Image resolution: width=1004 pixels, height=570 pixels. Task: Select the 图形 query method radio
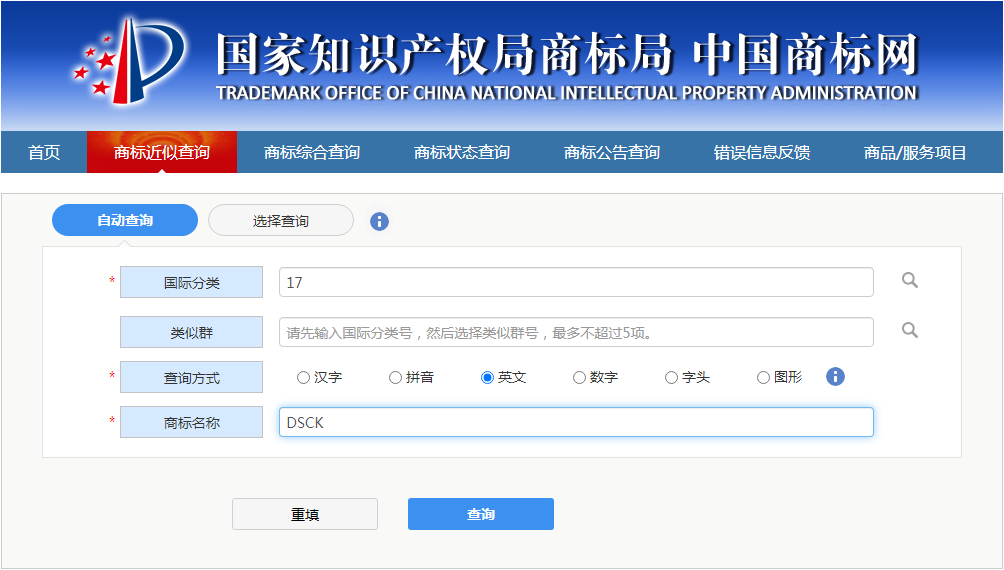(763, 378)
